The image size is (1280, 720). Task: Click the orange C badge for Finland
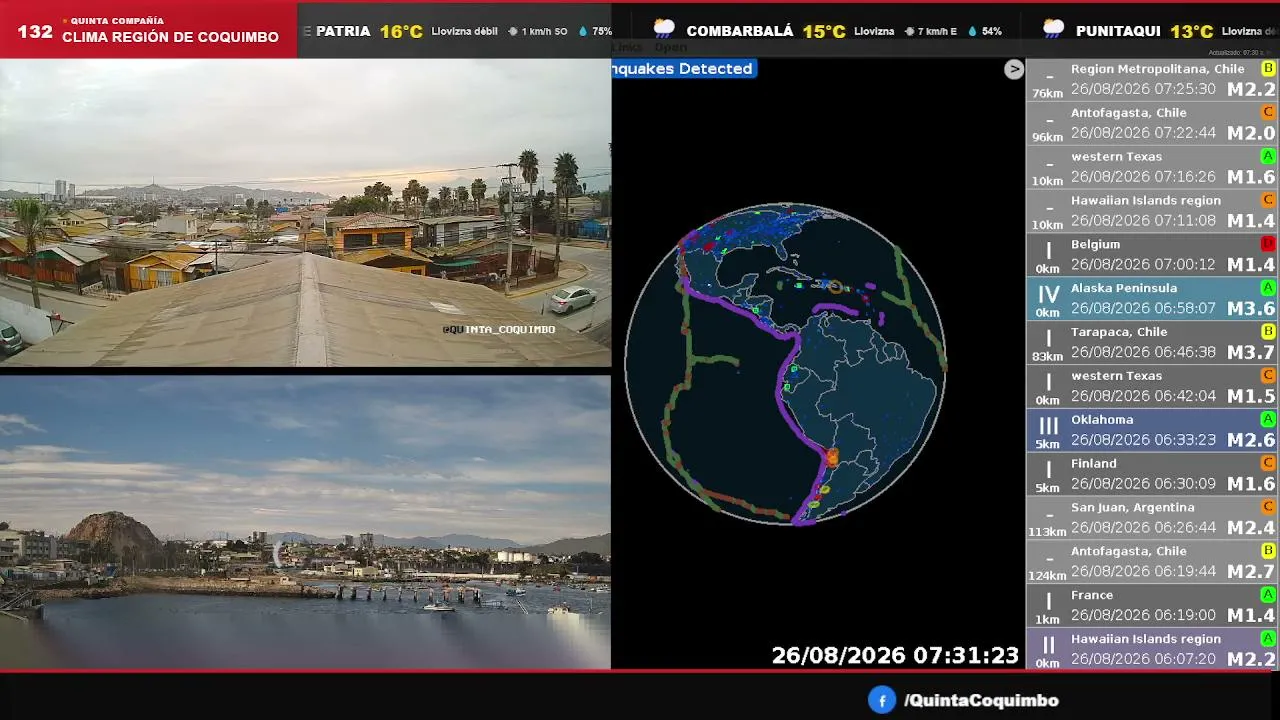pyautogui.click(x=1268, y=464)
